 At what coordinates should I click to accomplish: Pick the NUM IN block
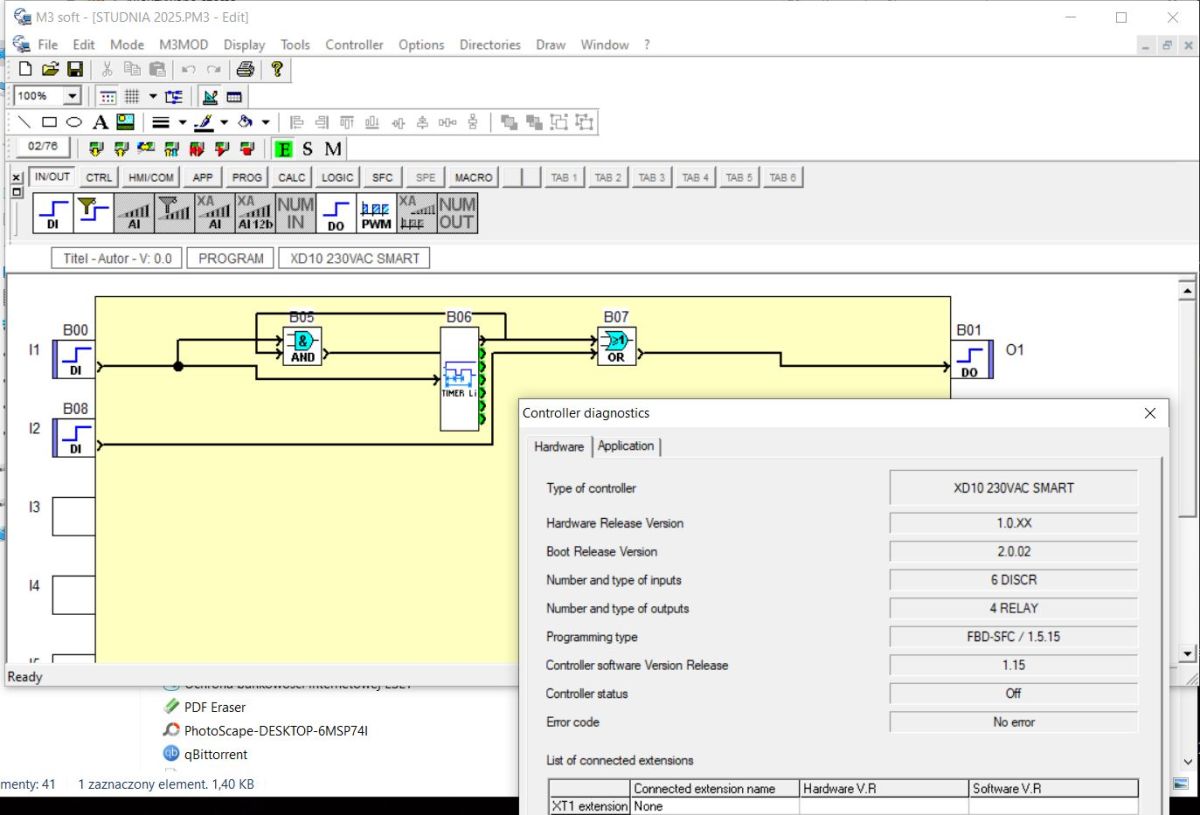(x=295, y=213)
